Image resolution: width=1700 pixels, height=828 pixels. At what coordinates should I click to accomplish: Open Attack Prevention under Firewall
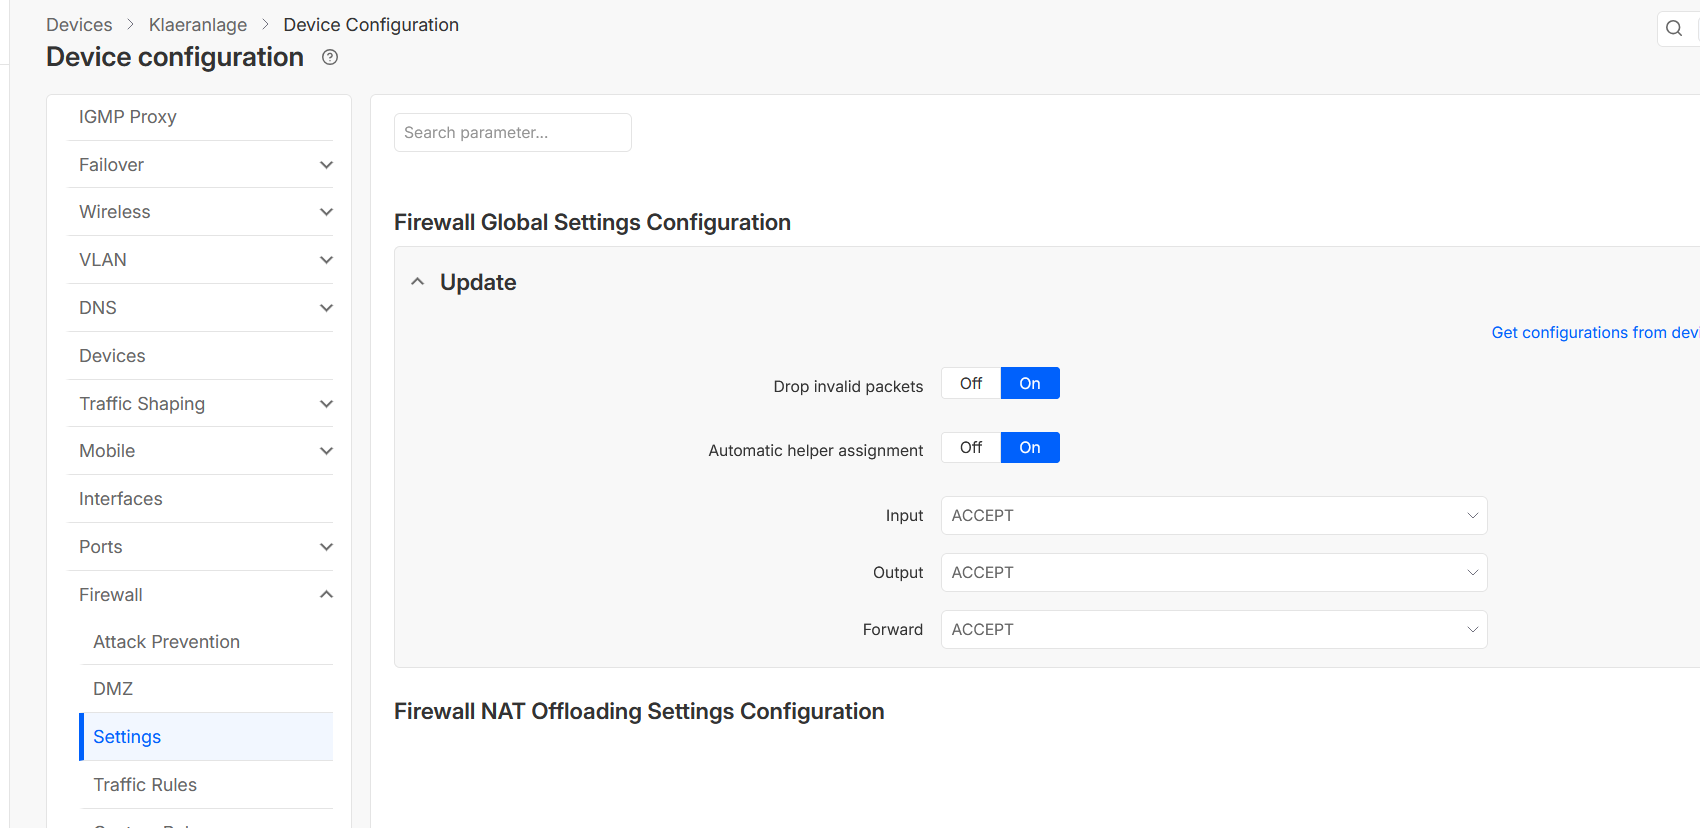[166, 642]
